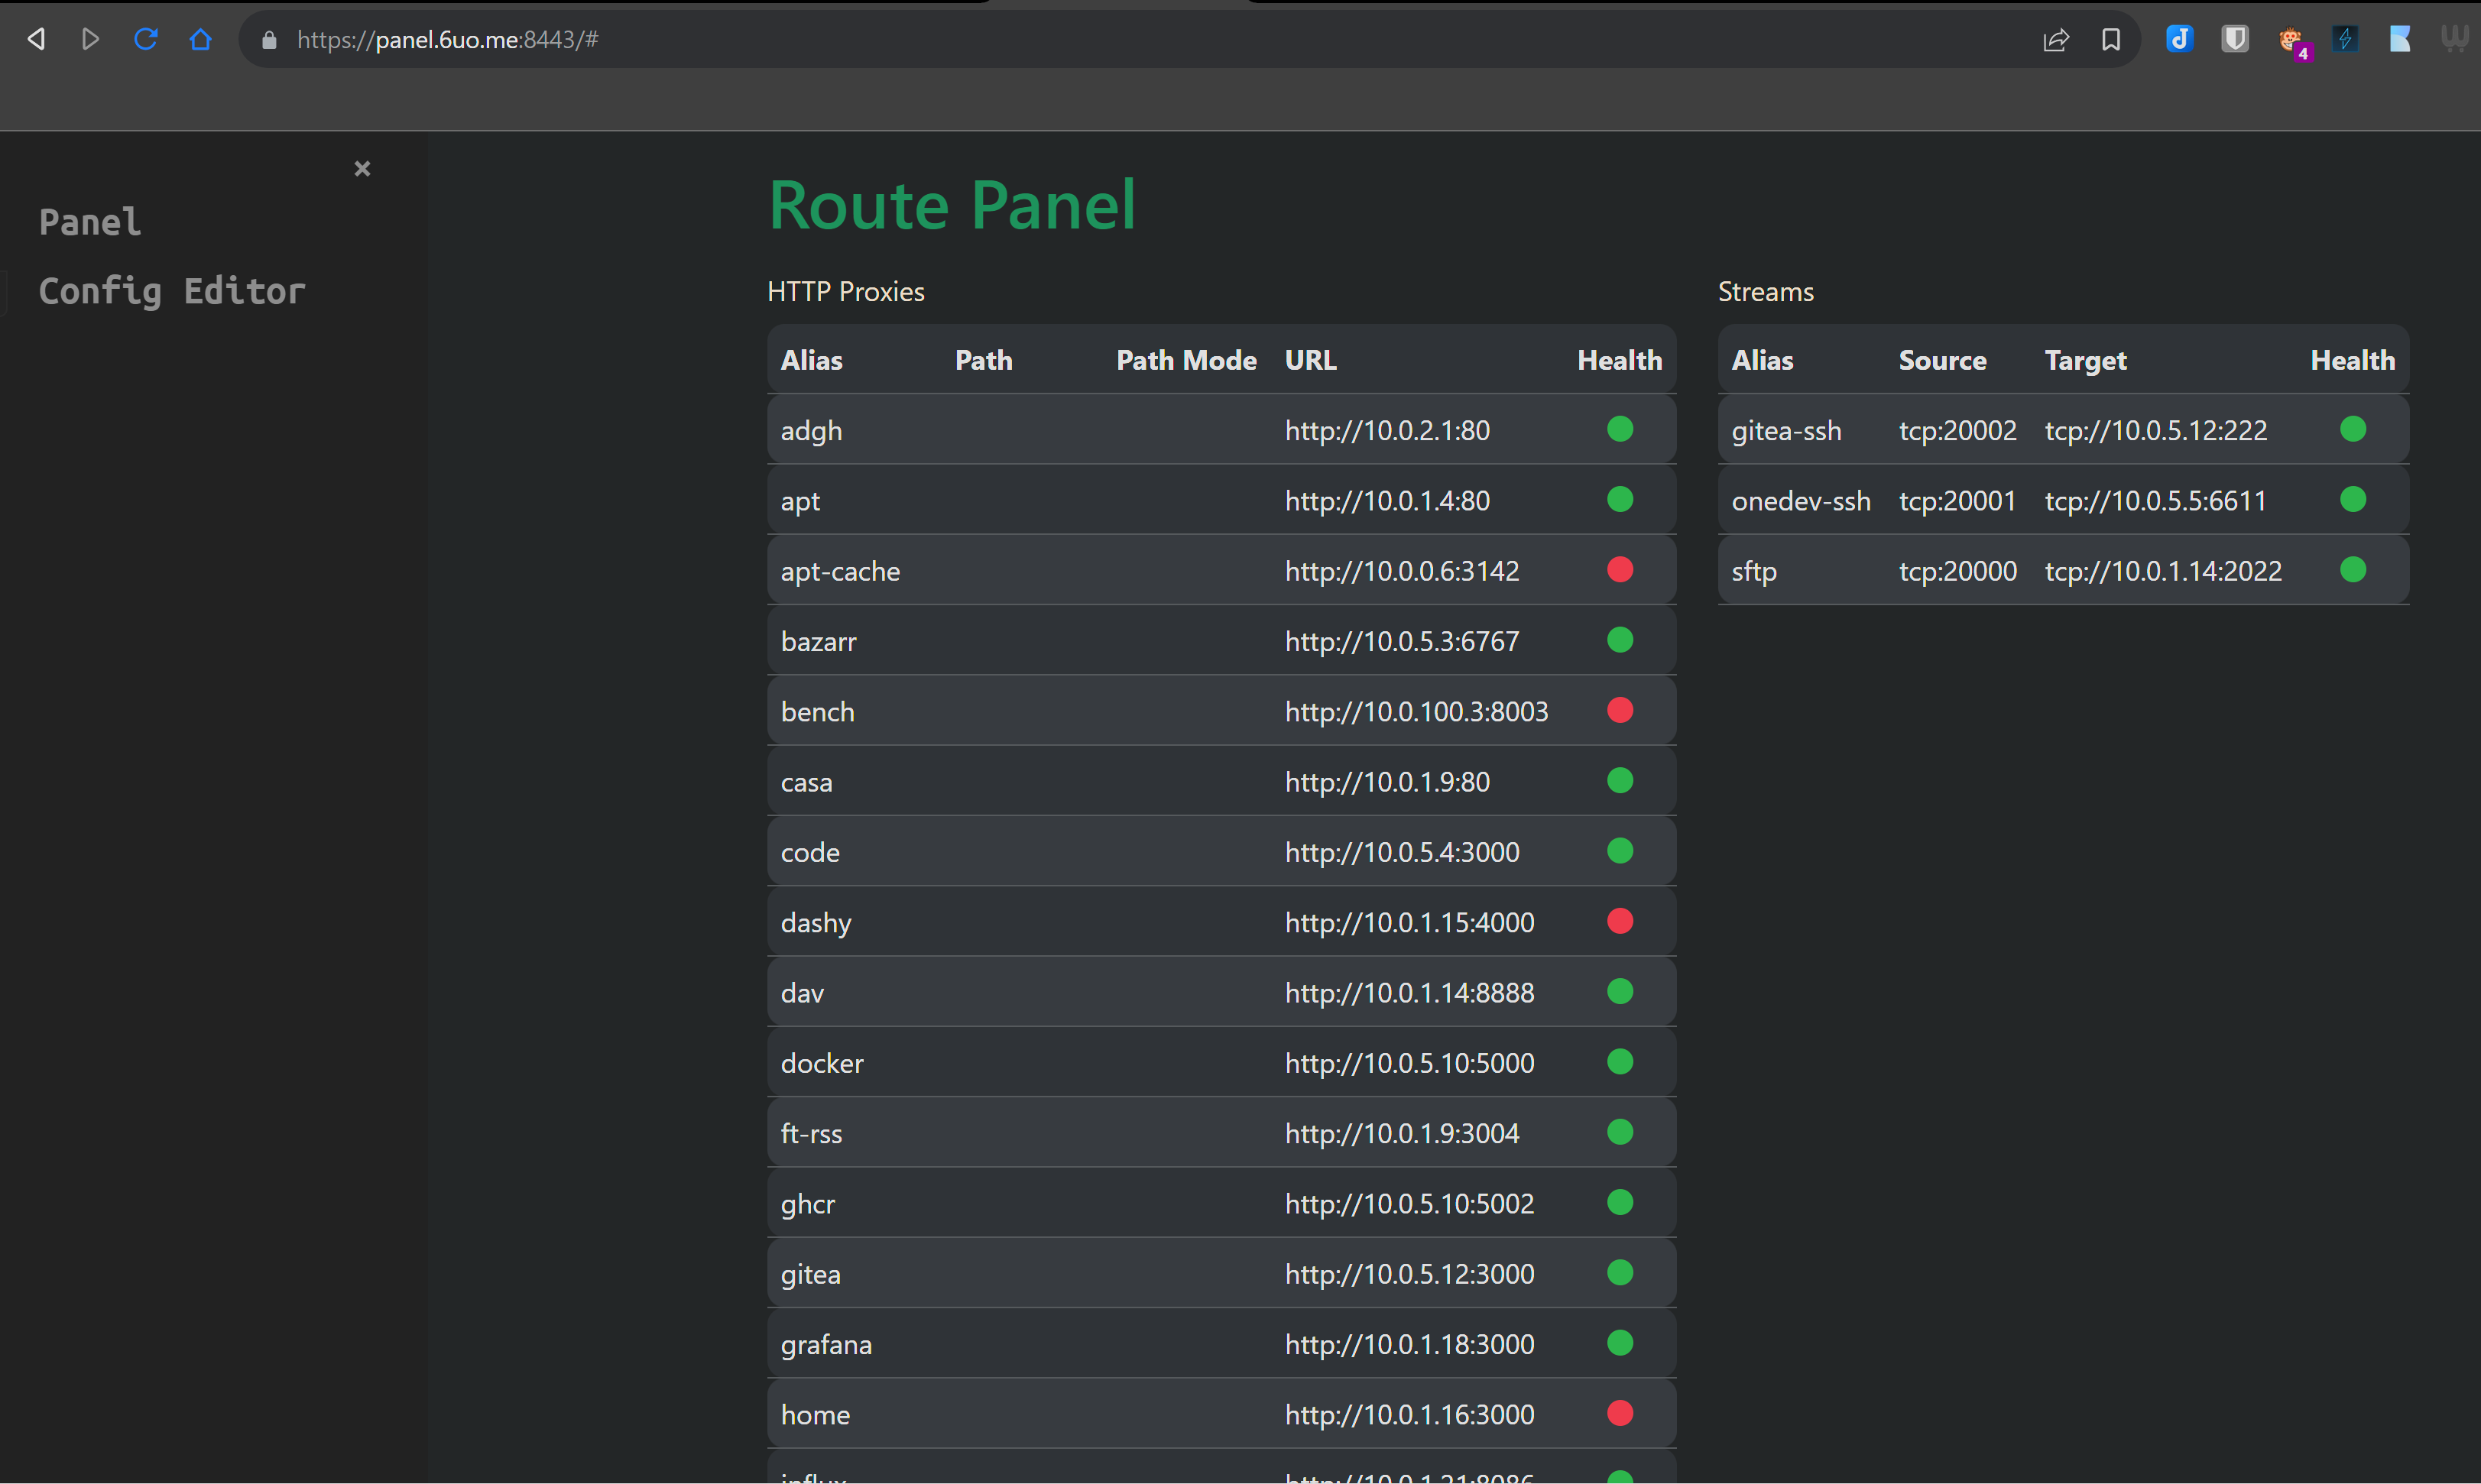Viewport: 2481px width, 1484px height.
Task: Open Violentmonkey showing 4 scripts
Action: 2293,41
